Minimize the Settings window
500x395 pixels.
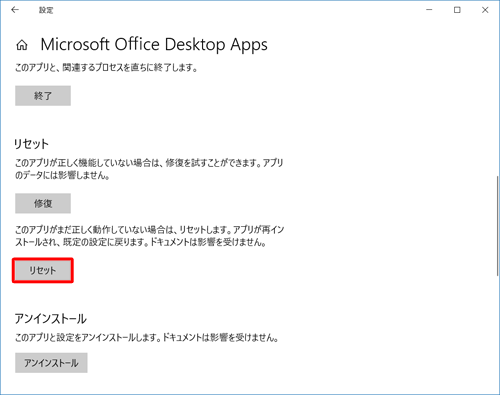[429, 10]
